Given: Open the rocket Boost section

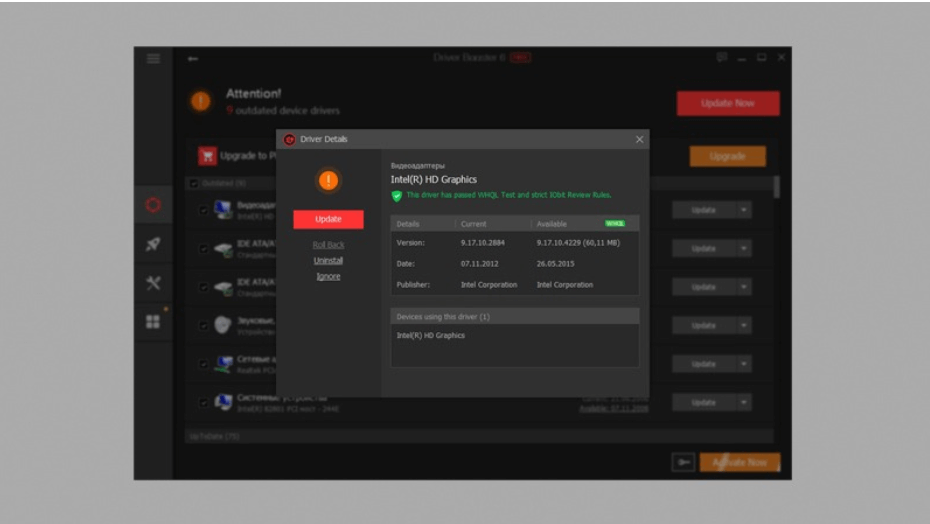Looking at the screenshot, I should coord(153,244).
